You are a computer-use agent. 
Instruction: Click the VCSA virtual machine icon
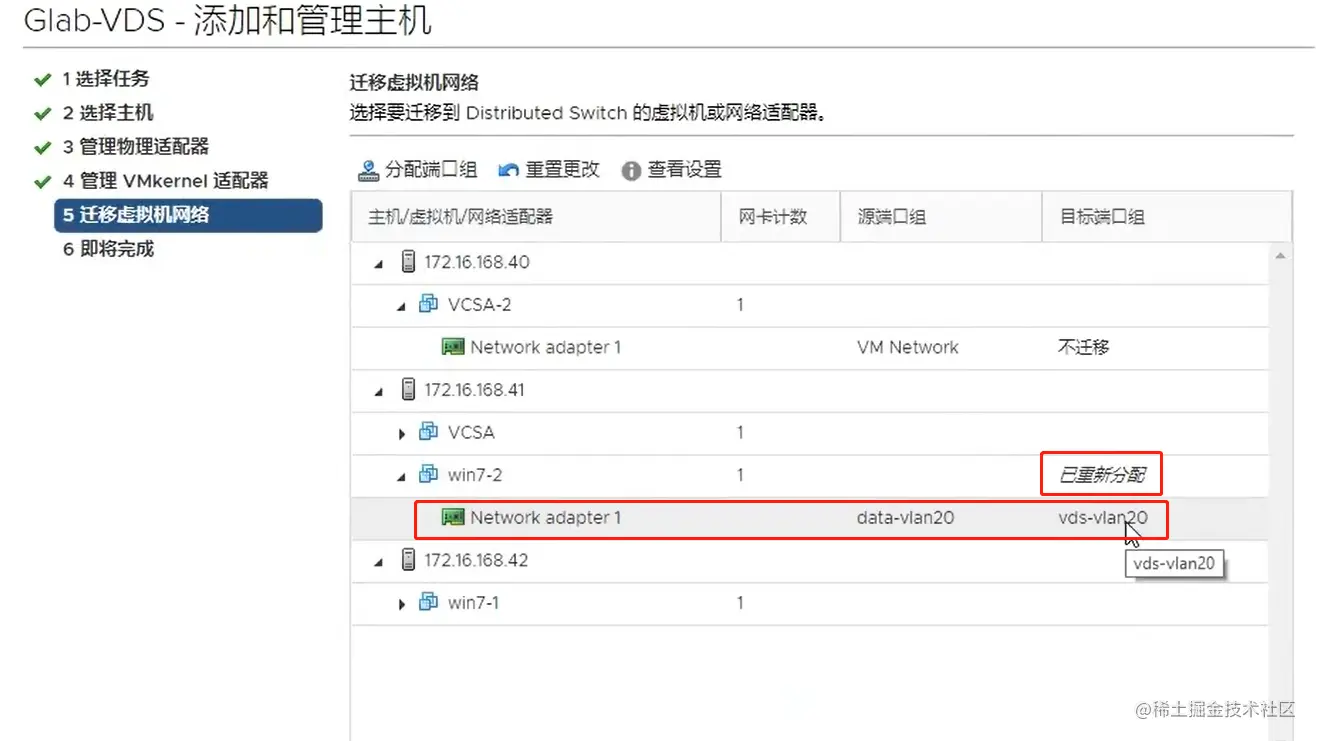[x=429, y=432]
